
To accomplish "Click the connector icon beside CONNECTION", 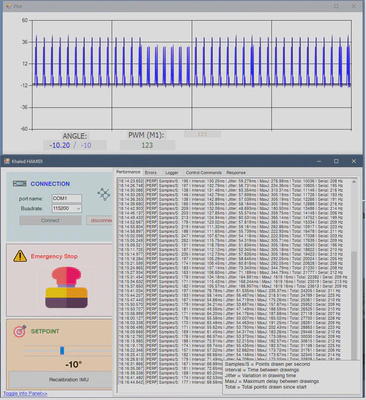I will tap(19, 183).
